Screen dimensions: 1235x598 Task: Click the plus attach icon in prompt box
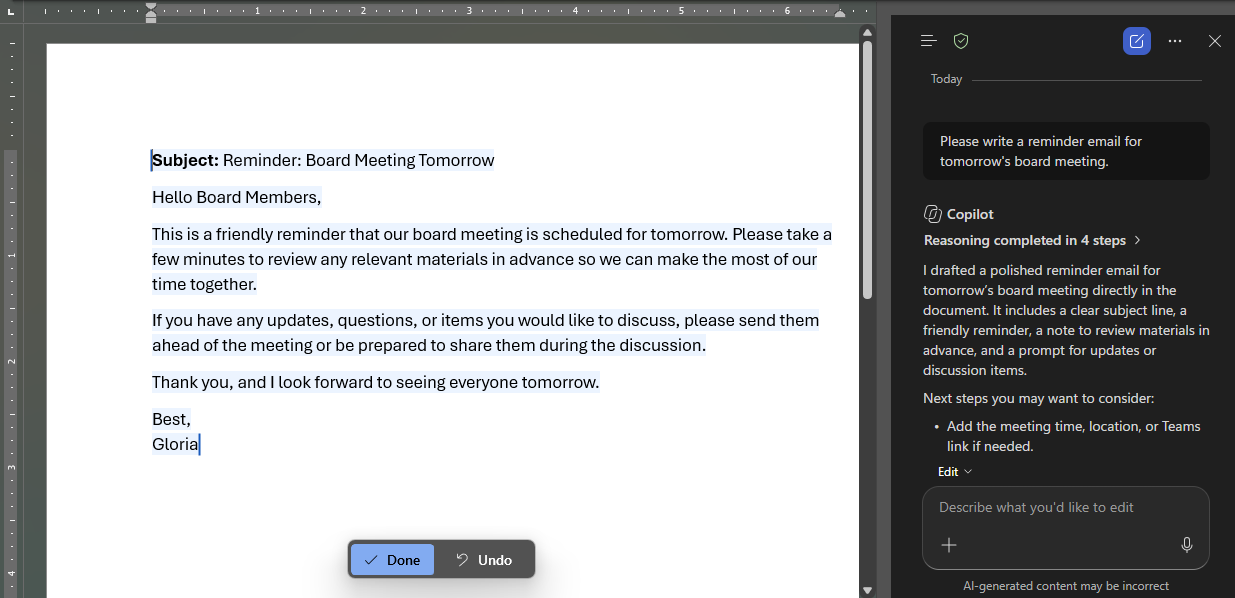[949, 545]
